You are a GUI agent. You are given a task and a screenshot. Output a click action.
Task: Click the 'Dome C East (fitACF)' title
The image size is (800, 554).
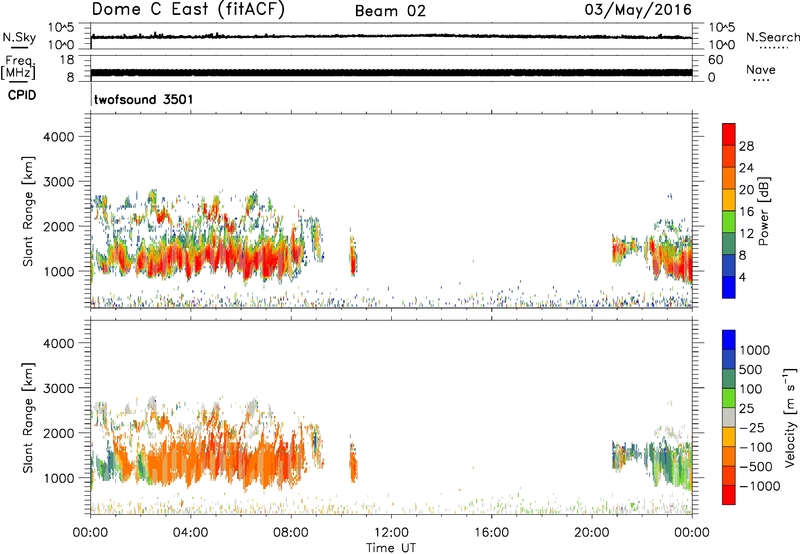[x=188, y=9]
